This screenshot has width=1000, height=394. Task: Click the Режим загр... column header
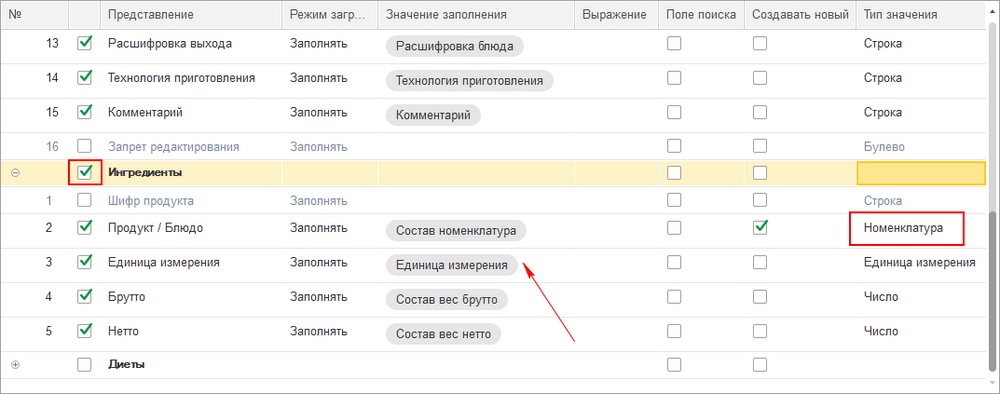click(330, 15)
